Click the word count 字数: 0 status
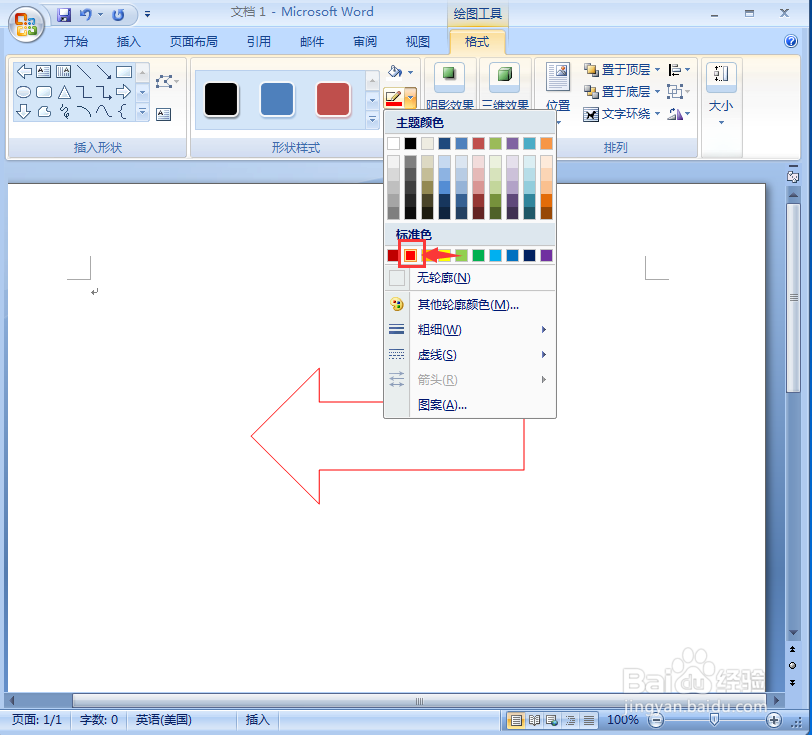The width and height of the screenshot is (812, 735). [x=99, y=719]
